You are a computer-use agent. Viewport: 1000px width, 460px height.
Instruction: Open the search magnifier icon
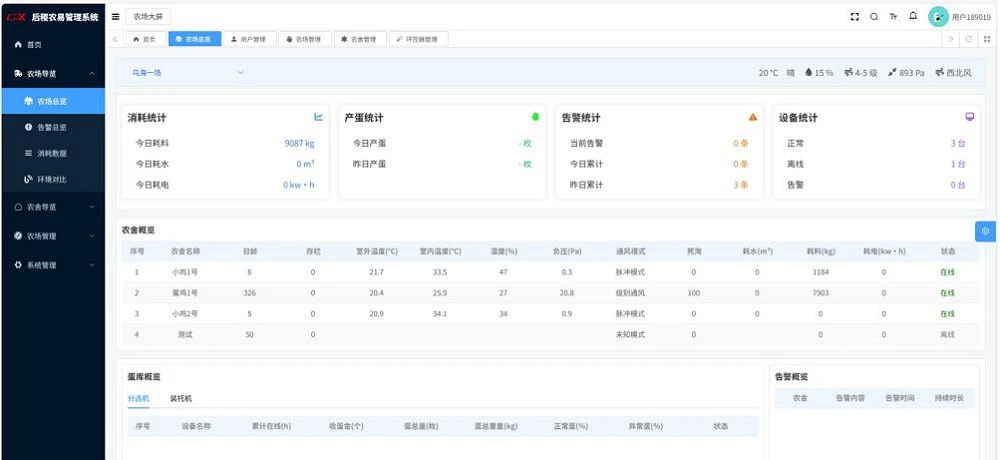(874, 17)
